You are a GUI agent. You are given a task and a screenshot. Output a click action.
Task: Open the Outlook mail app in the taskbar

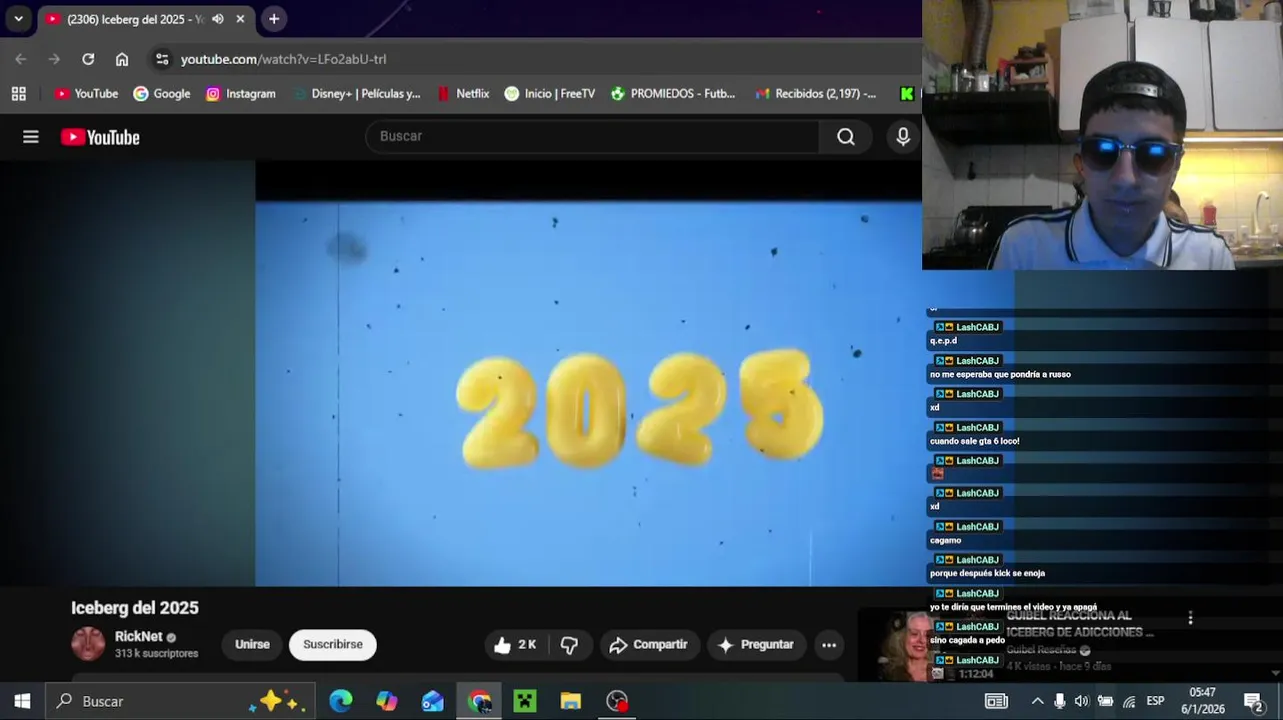pyautogui.click(x=433, y=701)
